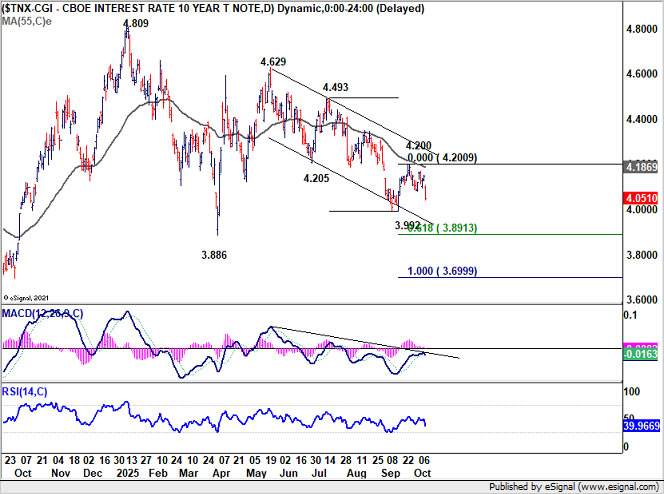Image resolution: width=664 pixels, height=494 pixels.
Task: Select the MACD(12,26,9,C) study label
Action: tap(42, 314)
